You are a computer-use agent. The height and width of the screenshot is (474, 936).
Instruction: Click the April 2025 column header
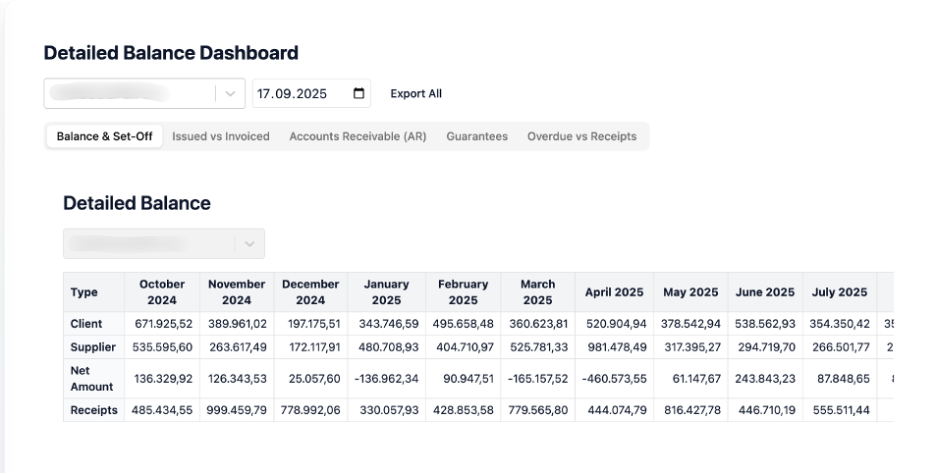[x=616, y=292]
